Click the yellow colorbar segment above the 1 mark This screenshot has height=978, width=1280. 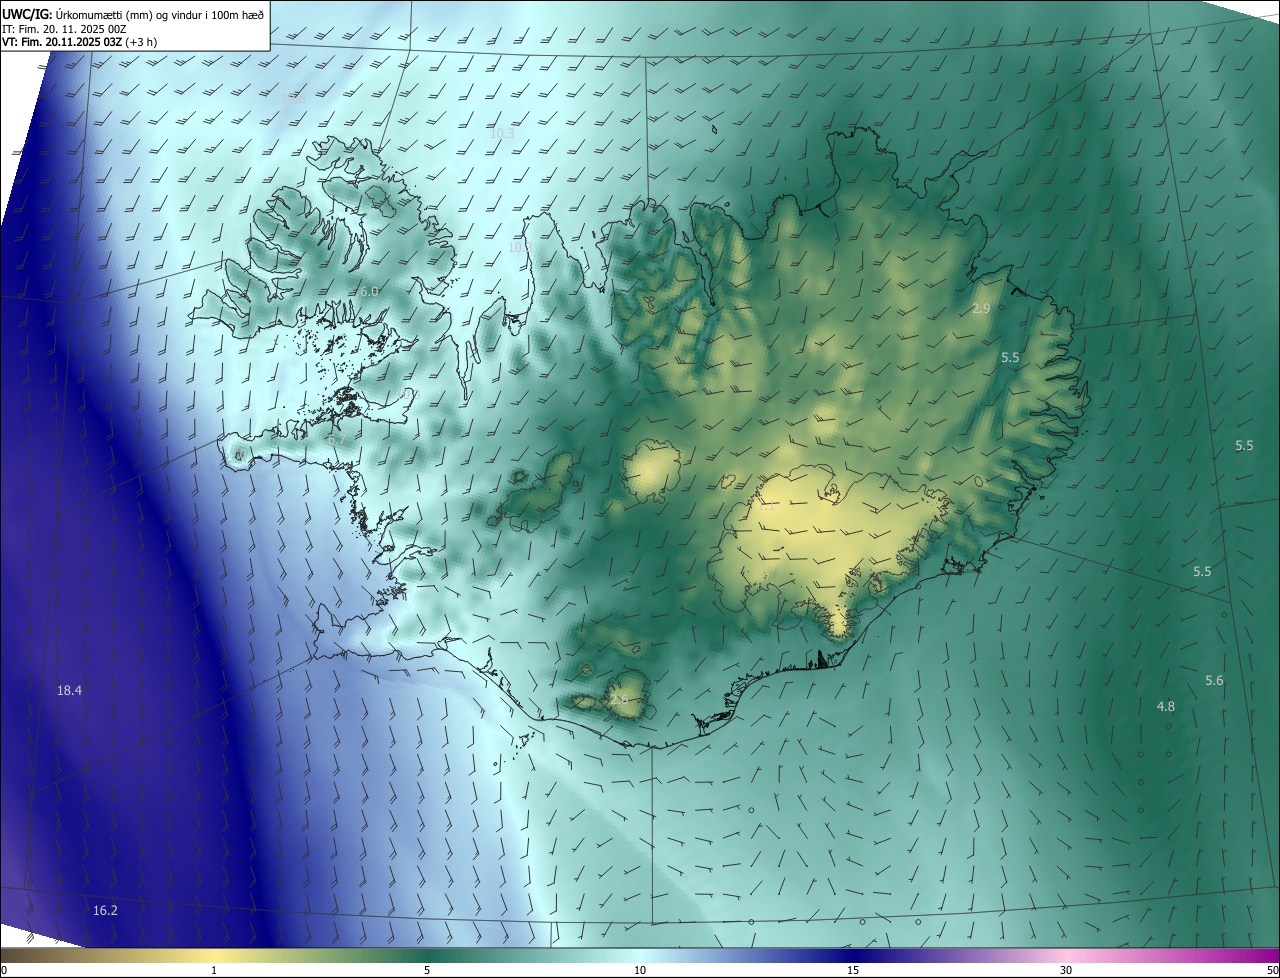pyautogui.click(x=214, y=956)
